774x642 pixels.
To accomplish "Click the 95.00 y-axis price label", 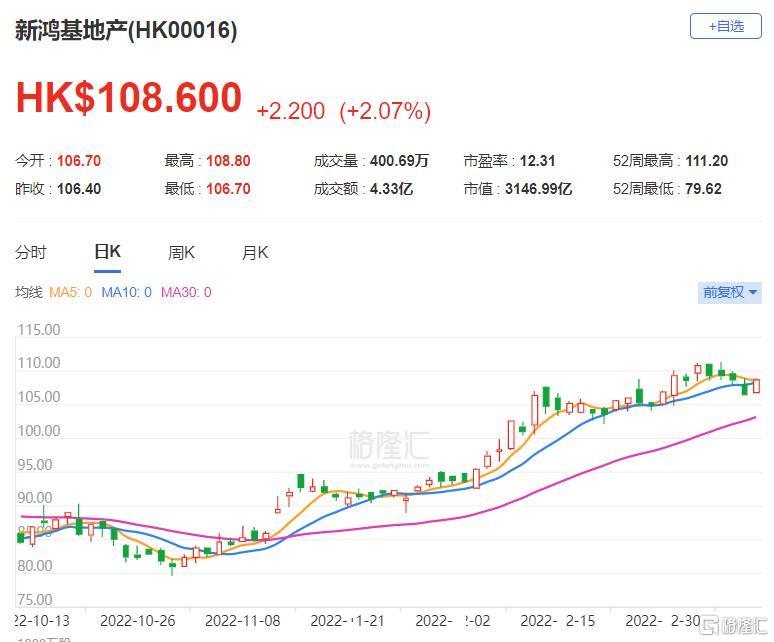I will (35, 465).
